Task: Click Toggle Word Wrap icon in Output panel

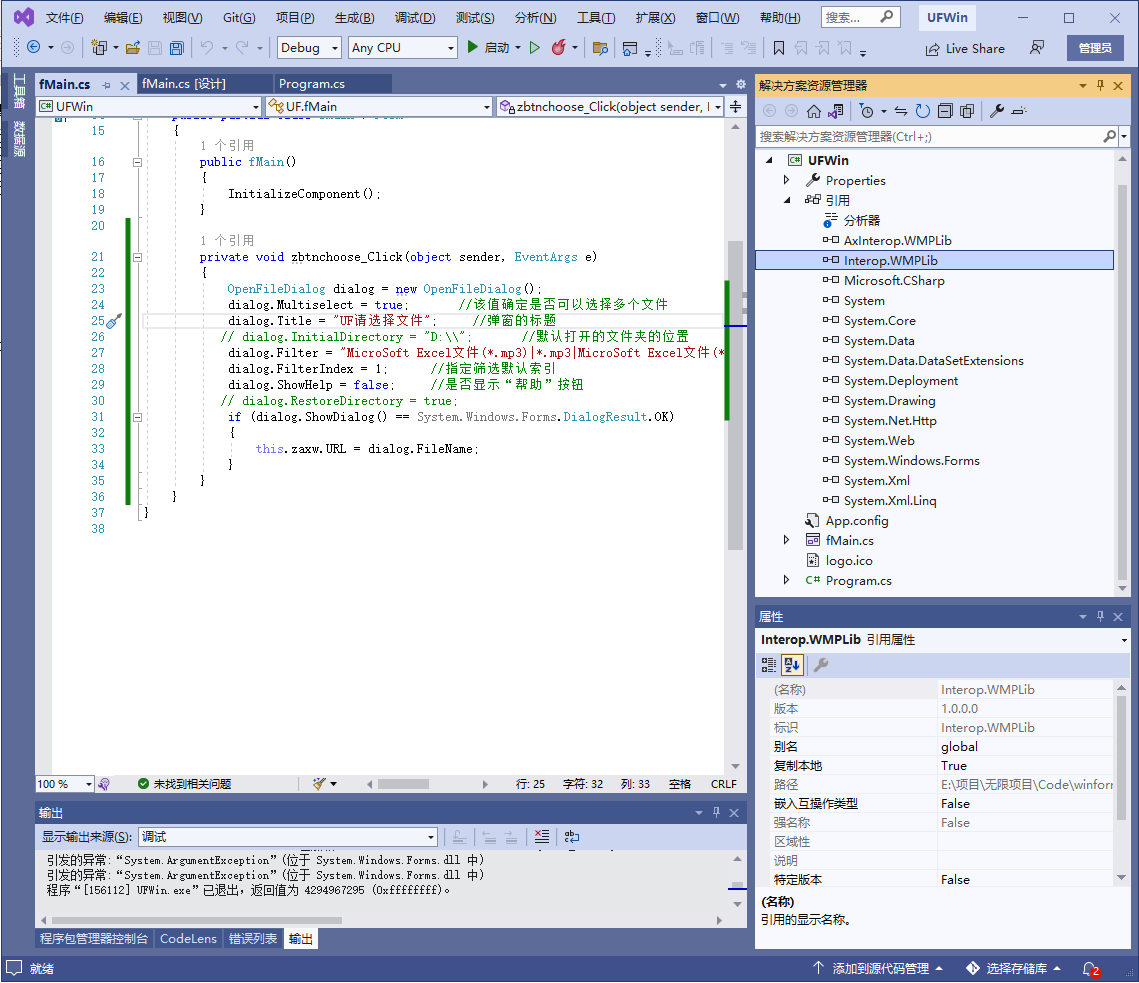Action: point(572,837)
